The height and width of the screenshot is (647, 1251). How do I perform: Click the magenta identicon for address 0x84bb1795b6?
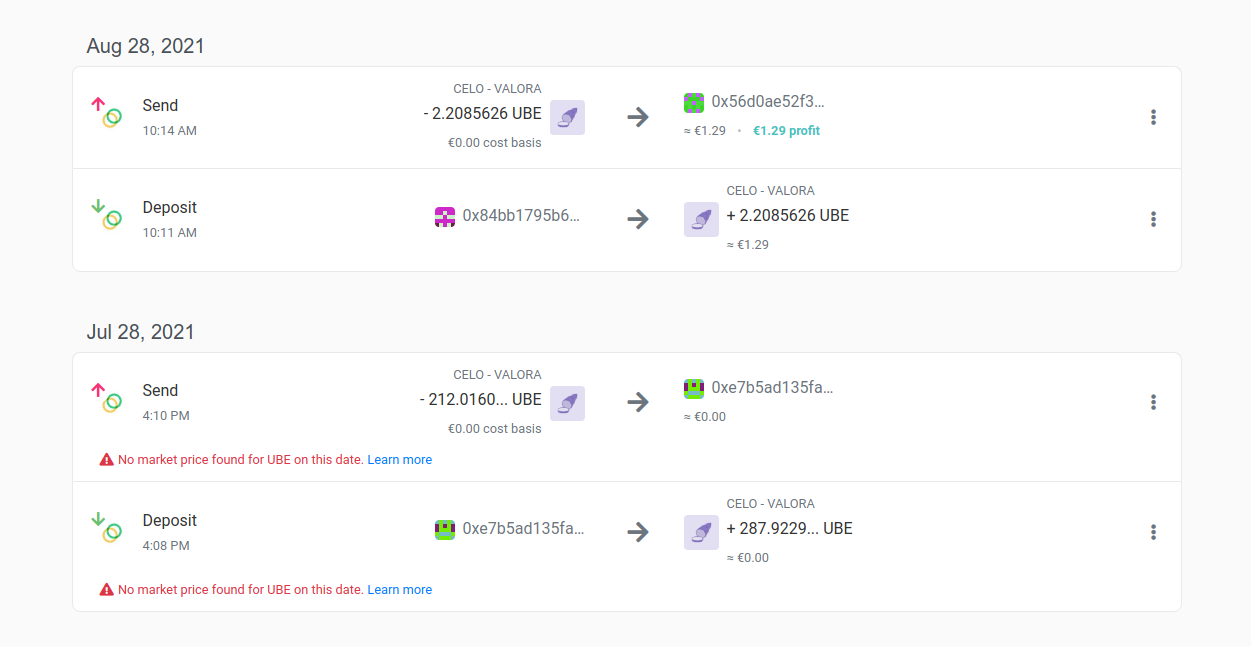[445, 216]
